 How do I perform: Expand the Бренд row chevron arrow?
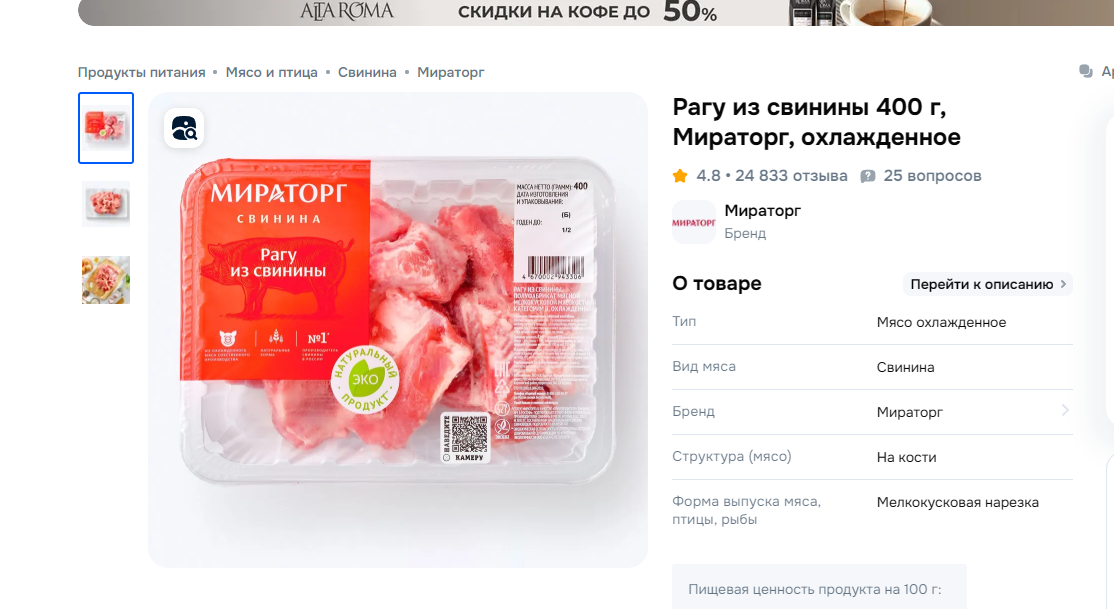(1064, 411)
